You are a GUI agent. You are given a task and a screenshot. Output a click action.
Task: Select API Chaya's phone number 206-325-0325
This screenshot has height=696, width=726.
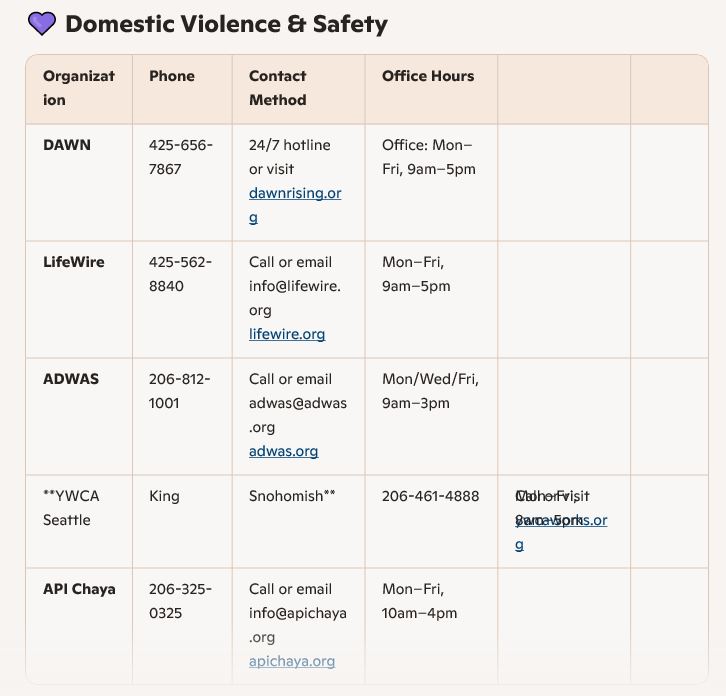181,601
